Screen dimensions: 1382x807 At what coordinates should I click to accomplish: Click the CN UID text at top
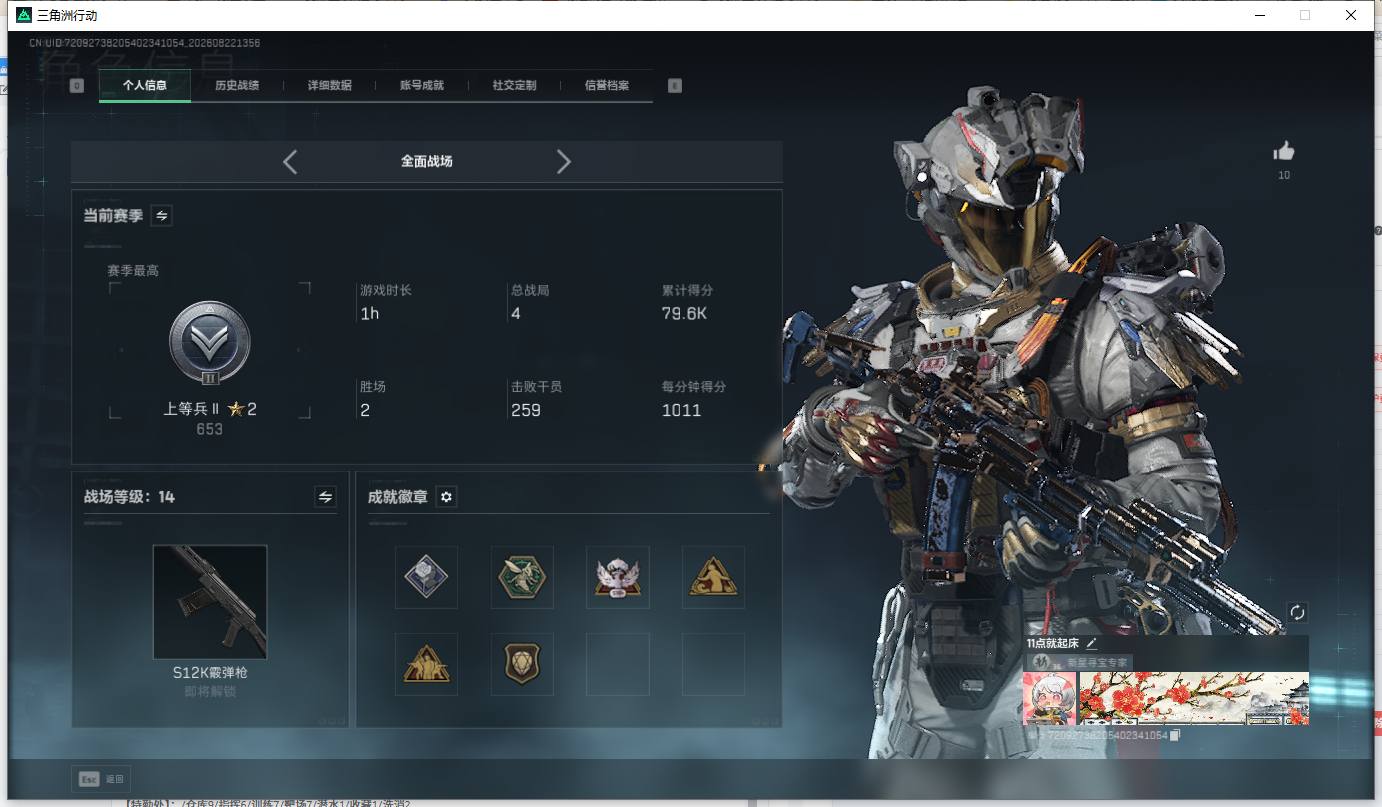pyautogui.click(x=145, y=44)
